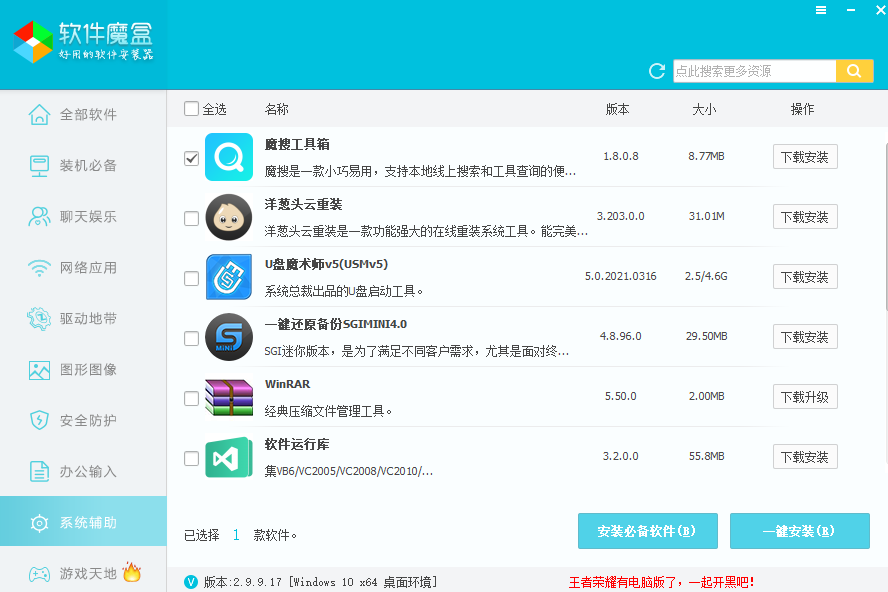Click the 游戏天地 gamepad icon

[39, 574]
